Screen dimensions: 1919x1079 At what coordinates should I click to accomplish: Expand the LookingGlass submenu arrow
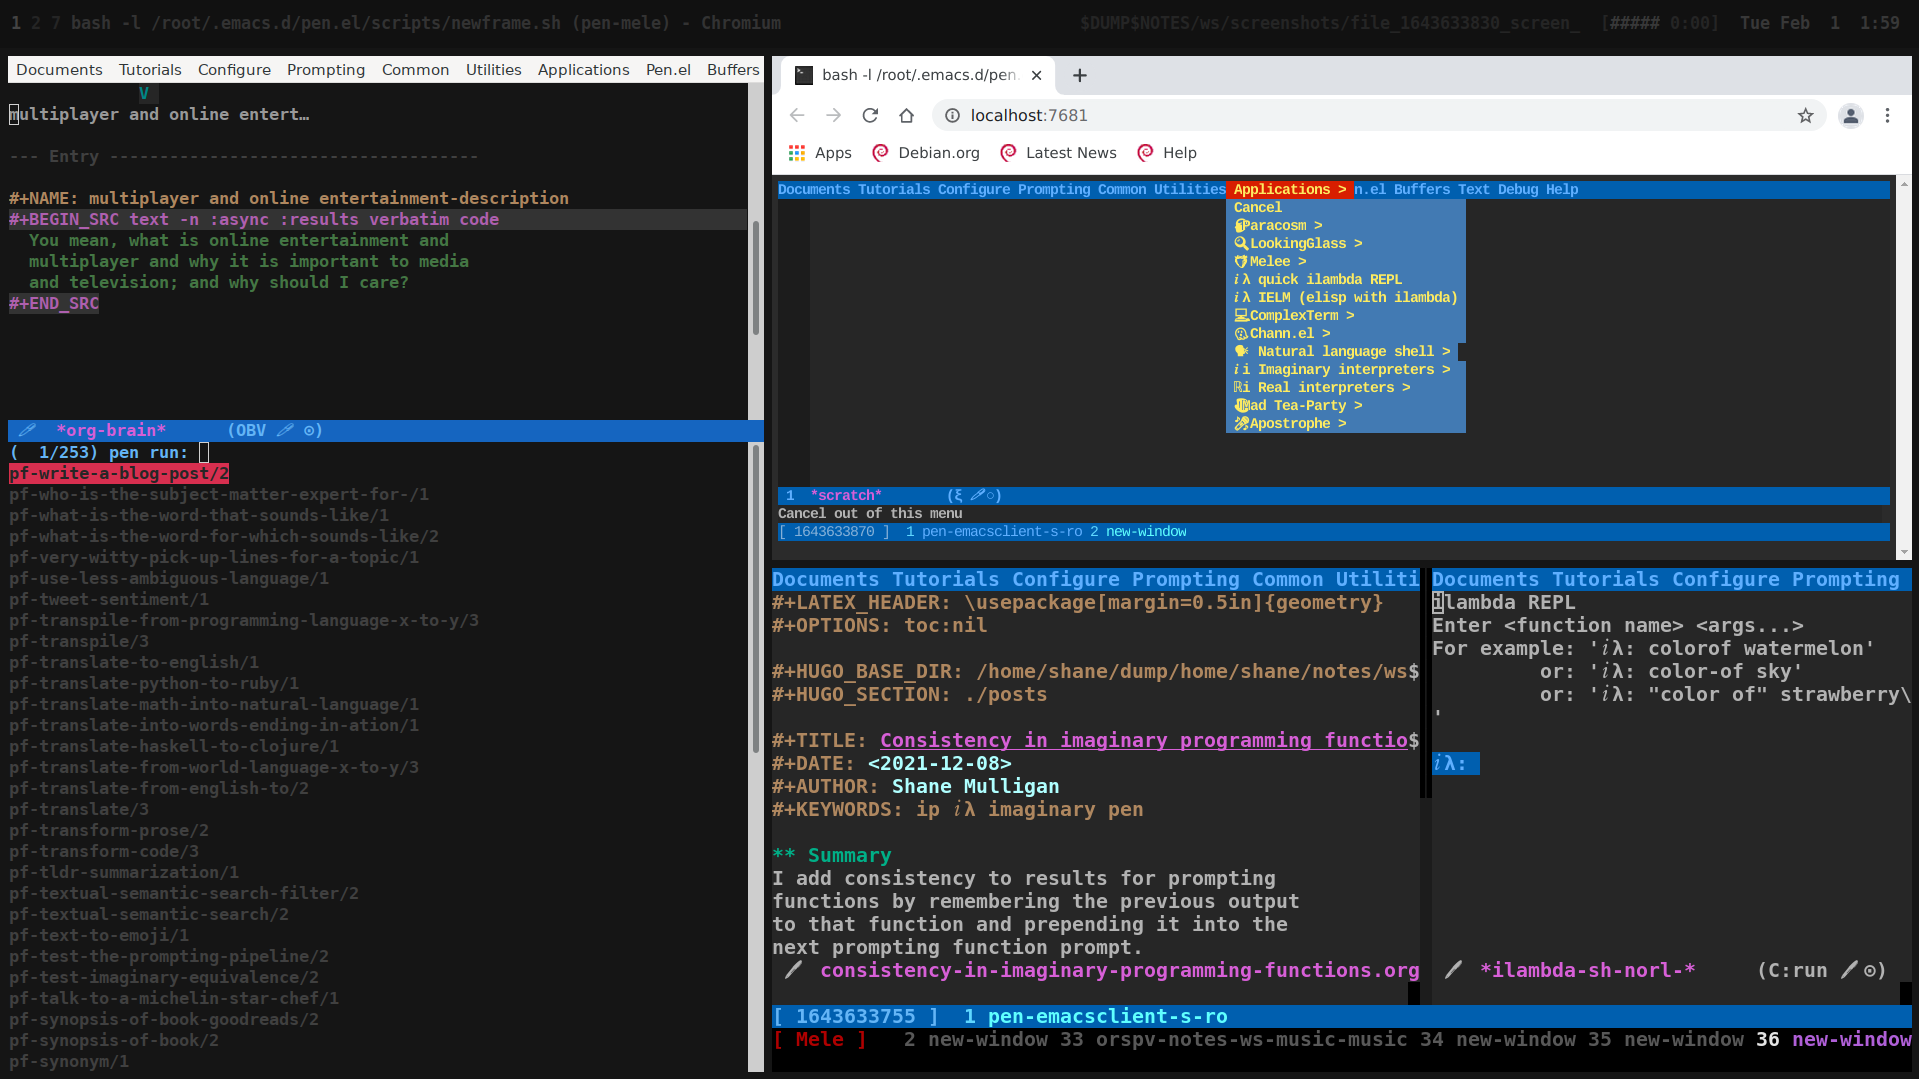1358,243
